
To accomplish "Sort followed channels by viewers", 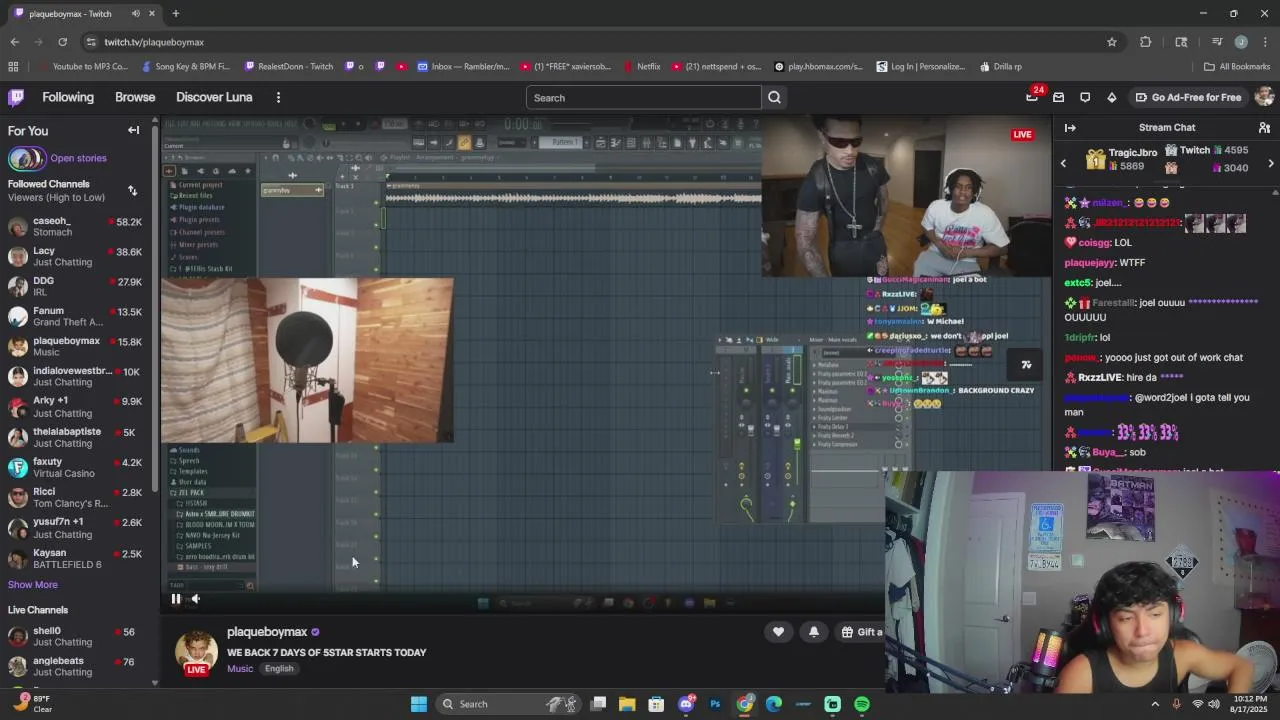I will tap(132, 190).
